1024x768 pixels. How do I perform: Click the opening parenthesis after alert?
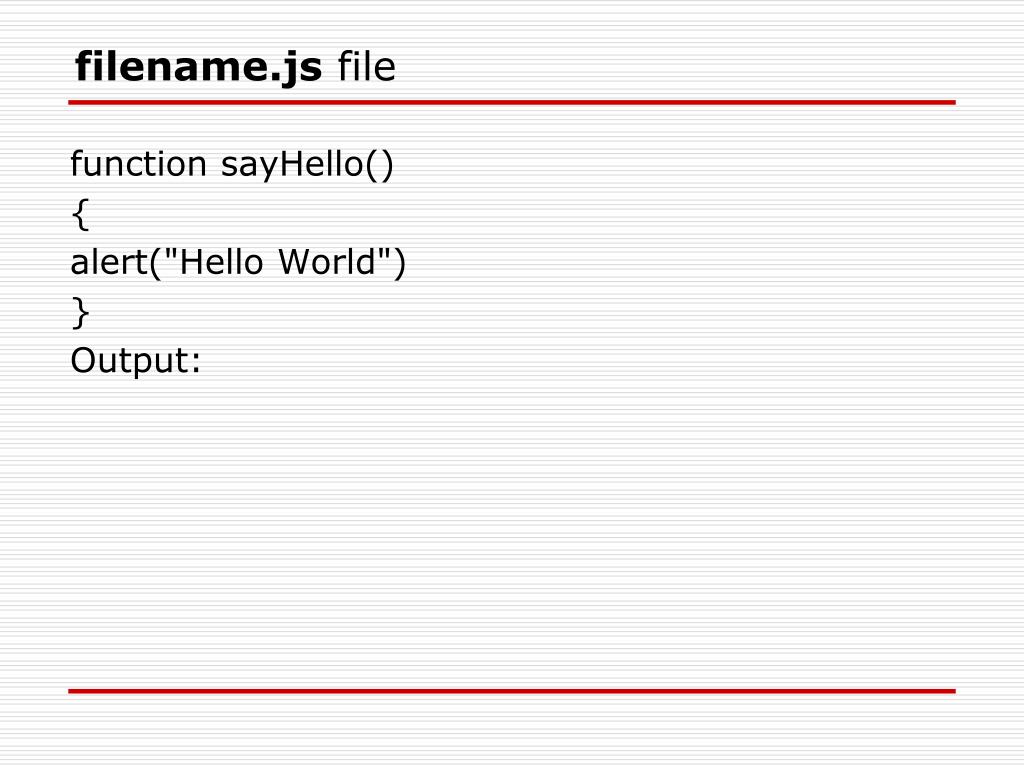(x=155, y=263)
